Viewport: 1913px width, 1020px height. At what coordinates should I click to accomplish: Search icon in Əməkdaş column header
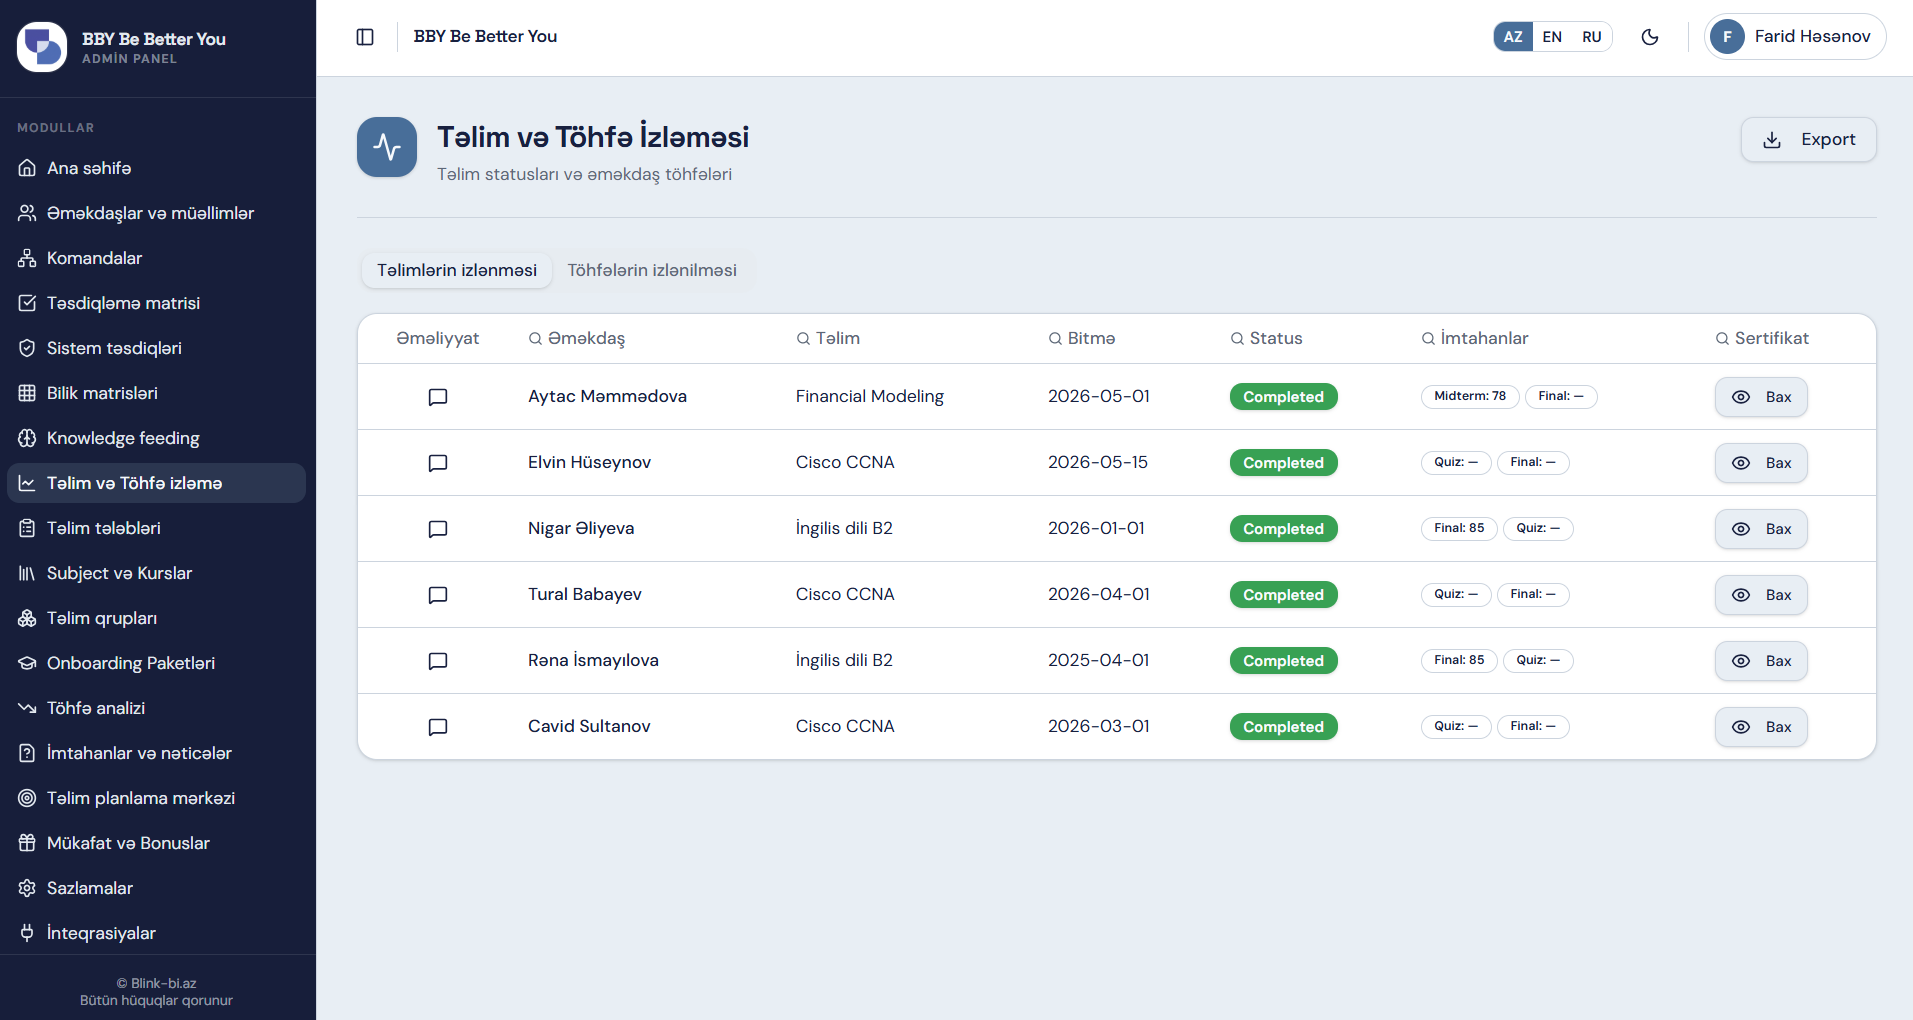535,339
